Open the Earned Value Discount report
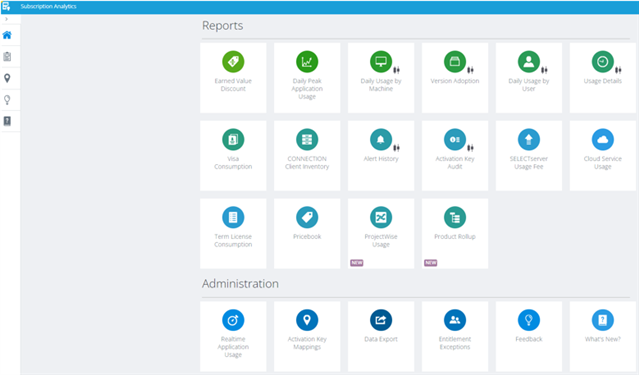Viewport: 639px width, 375px height. [x=233, y=78]
